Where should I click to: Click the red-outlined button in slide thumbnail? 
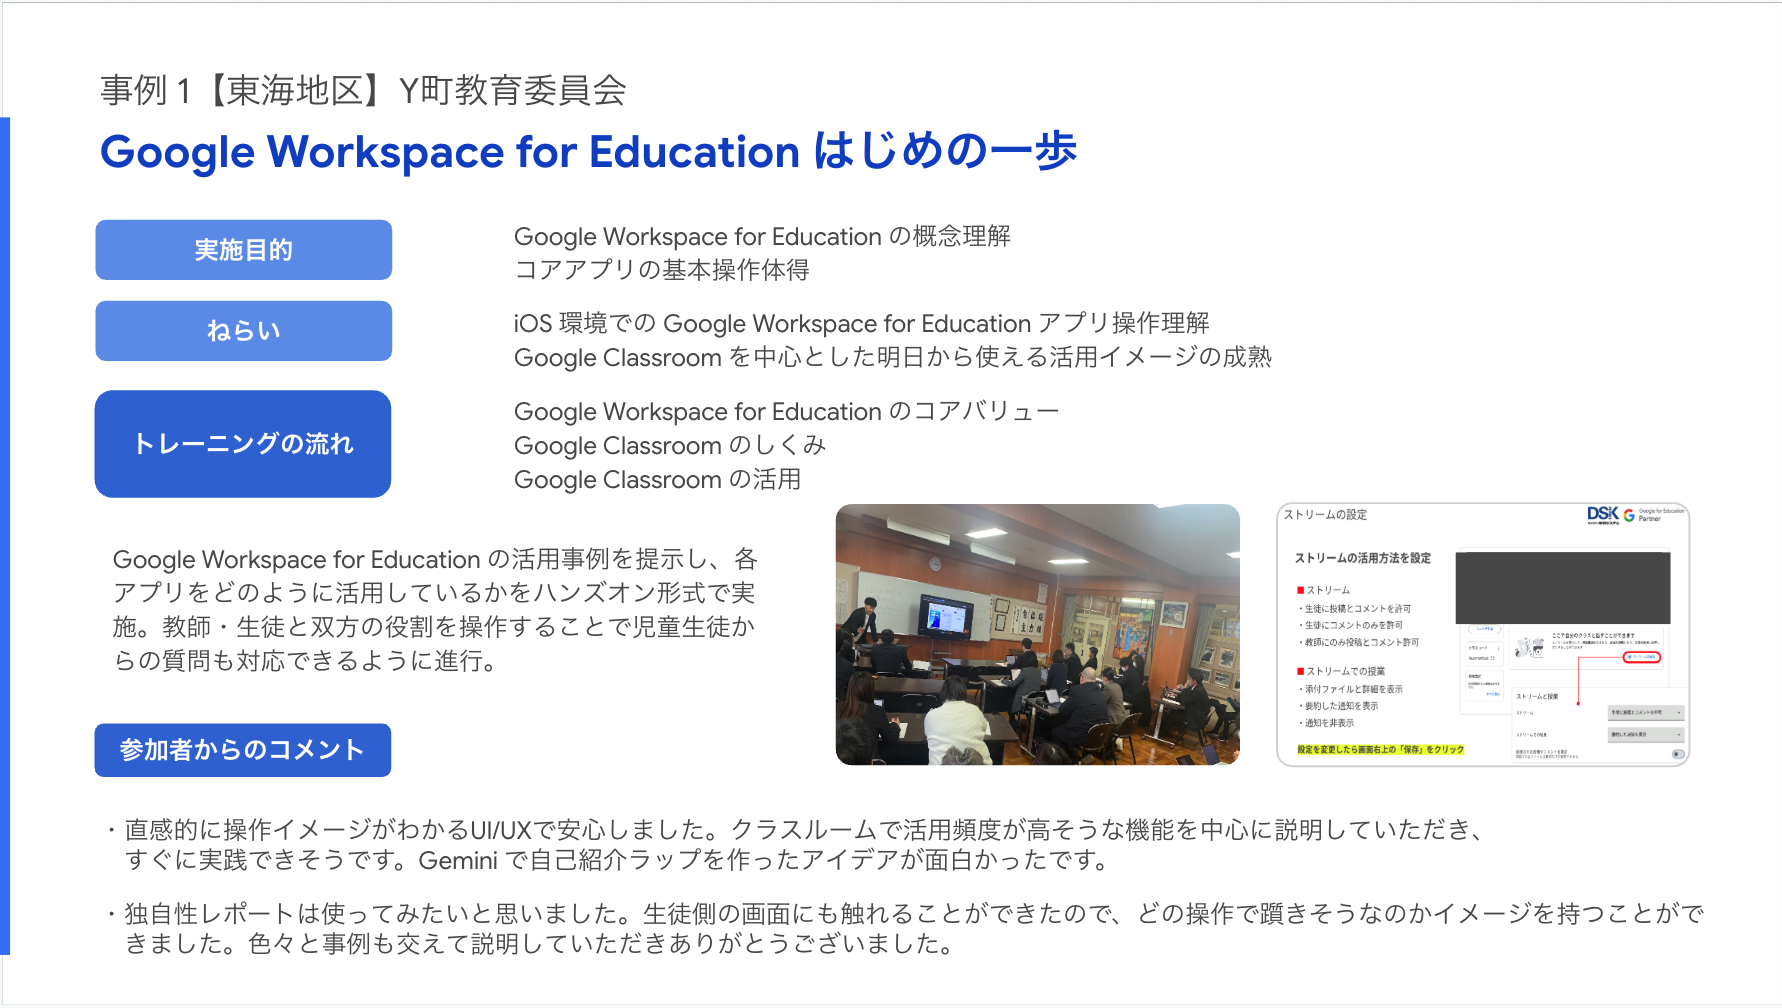tap(1642, 657)
